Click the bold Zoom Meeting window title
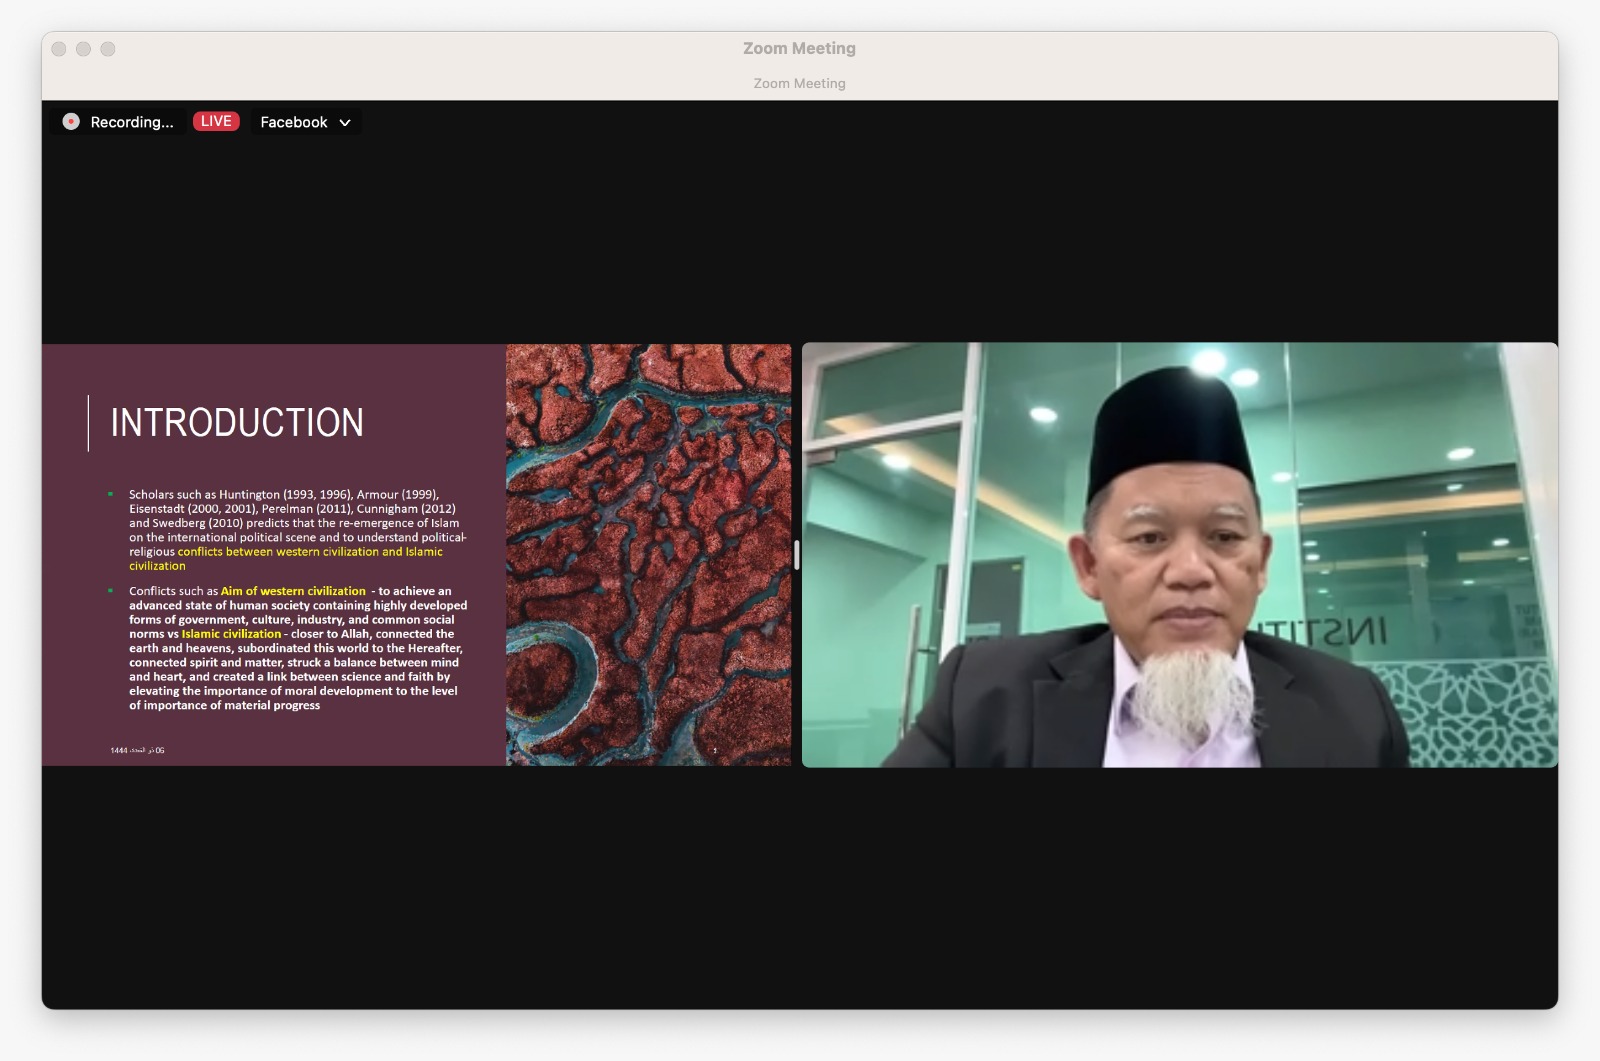Image resolution: width=1600 pixels, height=1061 pixels. [799, 48]
